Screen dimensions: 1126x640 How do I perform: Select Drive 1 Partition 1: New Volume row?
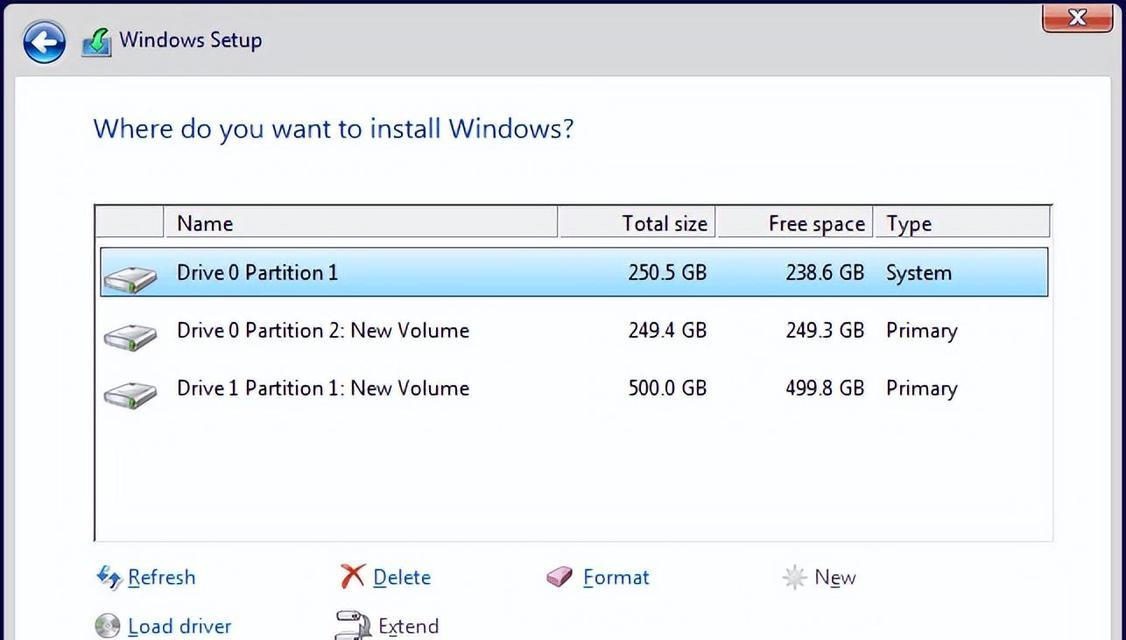pyautogui.click(x=573, y=389)
